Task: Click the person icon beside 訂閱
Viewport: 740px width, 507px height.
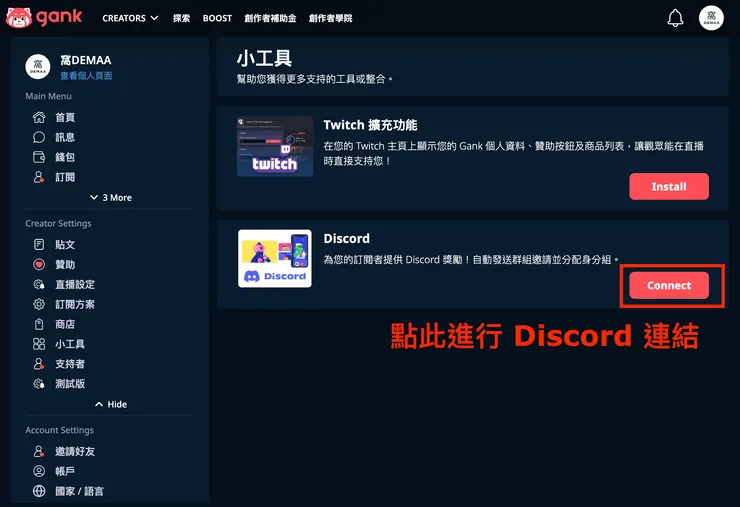Action: 39,177
